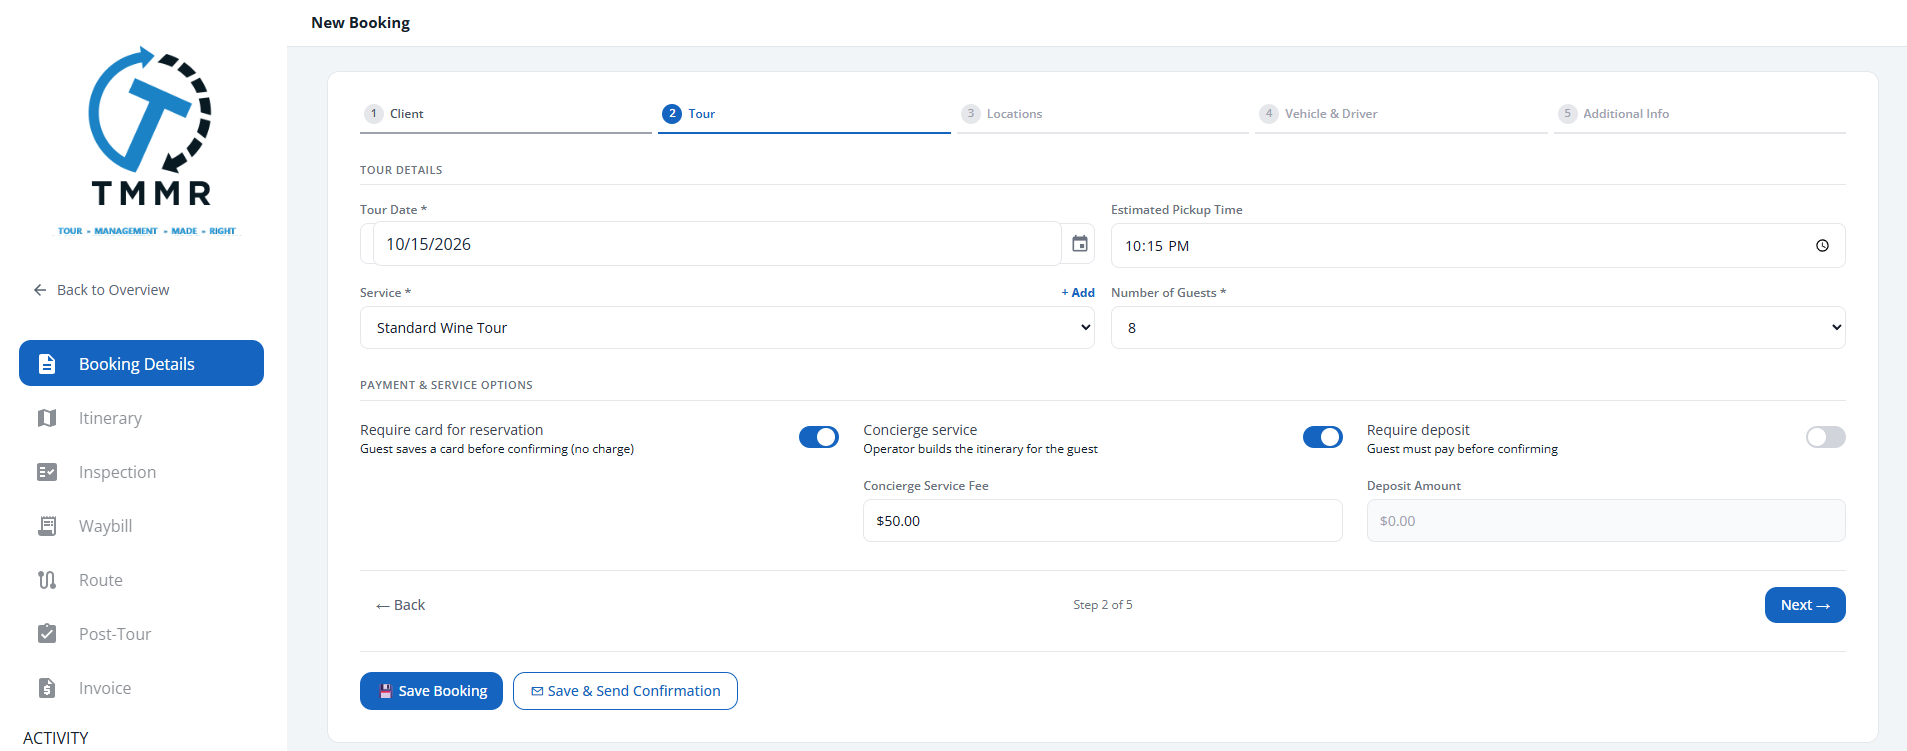1907x751 pixels.
Task: Click the Route path icon
Action: click(47, 580)
